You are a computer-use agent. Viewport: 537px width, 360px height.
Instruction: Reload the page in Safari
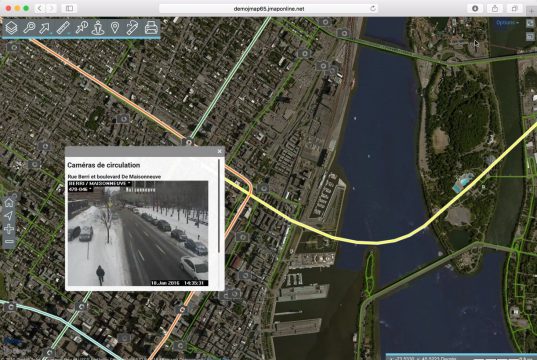[373, 9]
